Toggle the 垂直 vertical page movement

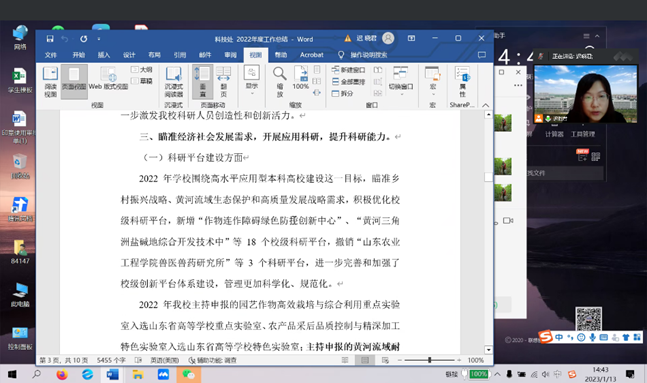tap(203, 82)
